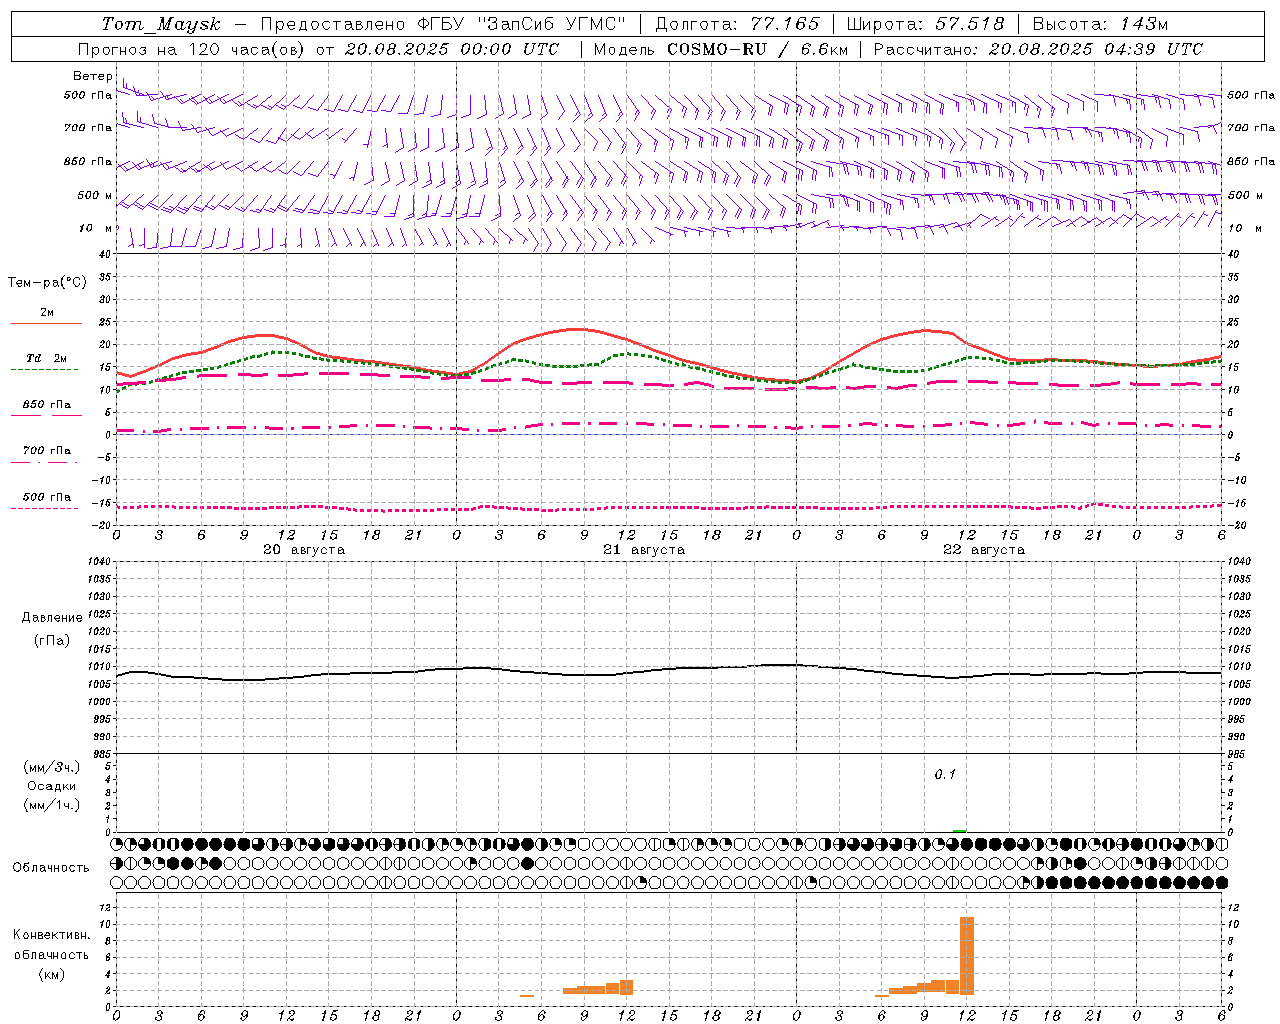Viewport: 1280px width, 1024px height.
Task: Click the 'Ветер' wind section label
Action: 92,76
